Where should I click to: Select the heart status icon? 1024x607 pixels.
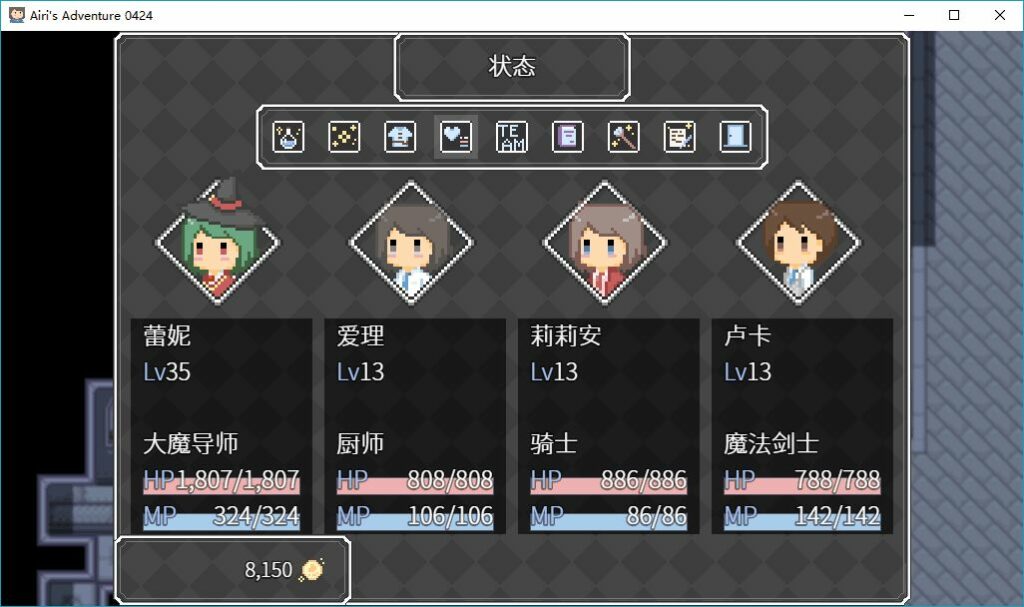(x=456, y=137)
